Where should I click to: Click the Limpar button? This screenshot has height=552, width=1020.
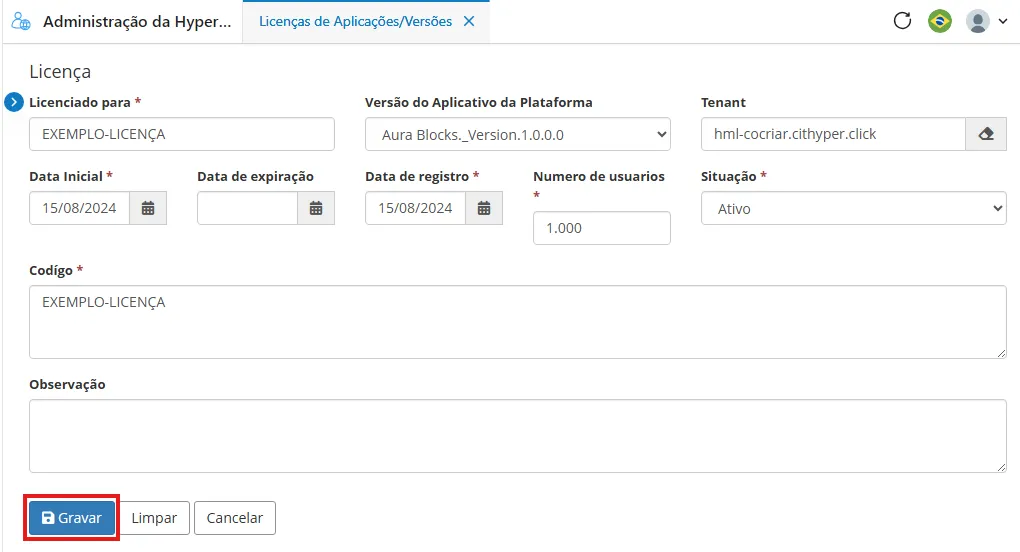tap(154, 518)
